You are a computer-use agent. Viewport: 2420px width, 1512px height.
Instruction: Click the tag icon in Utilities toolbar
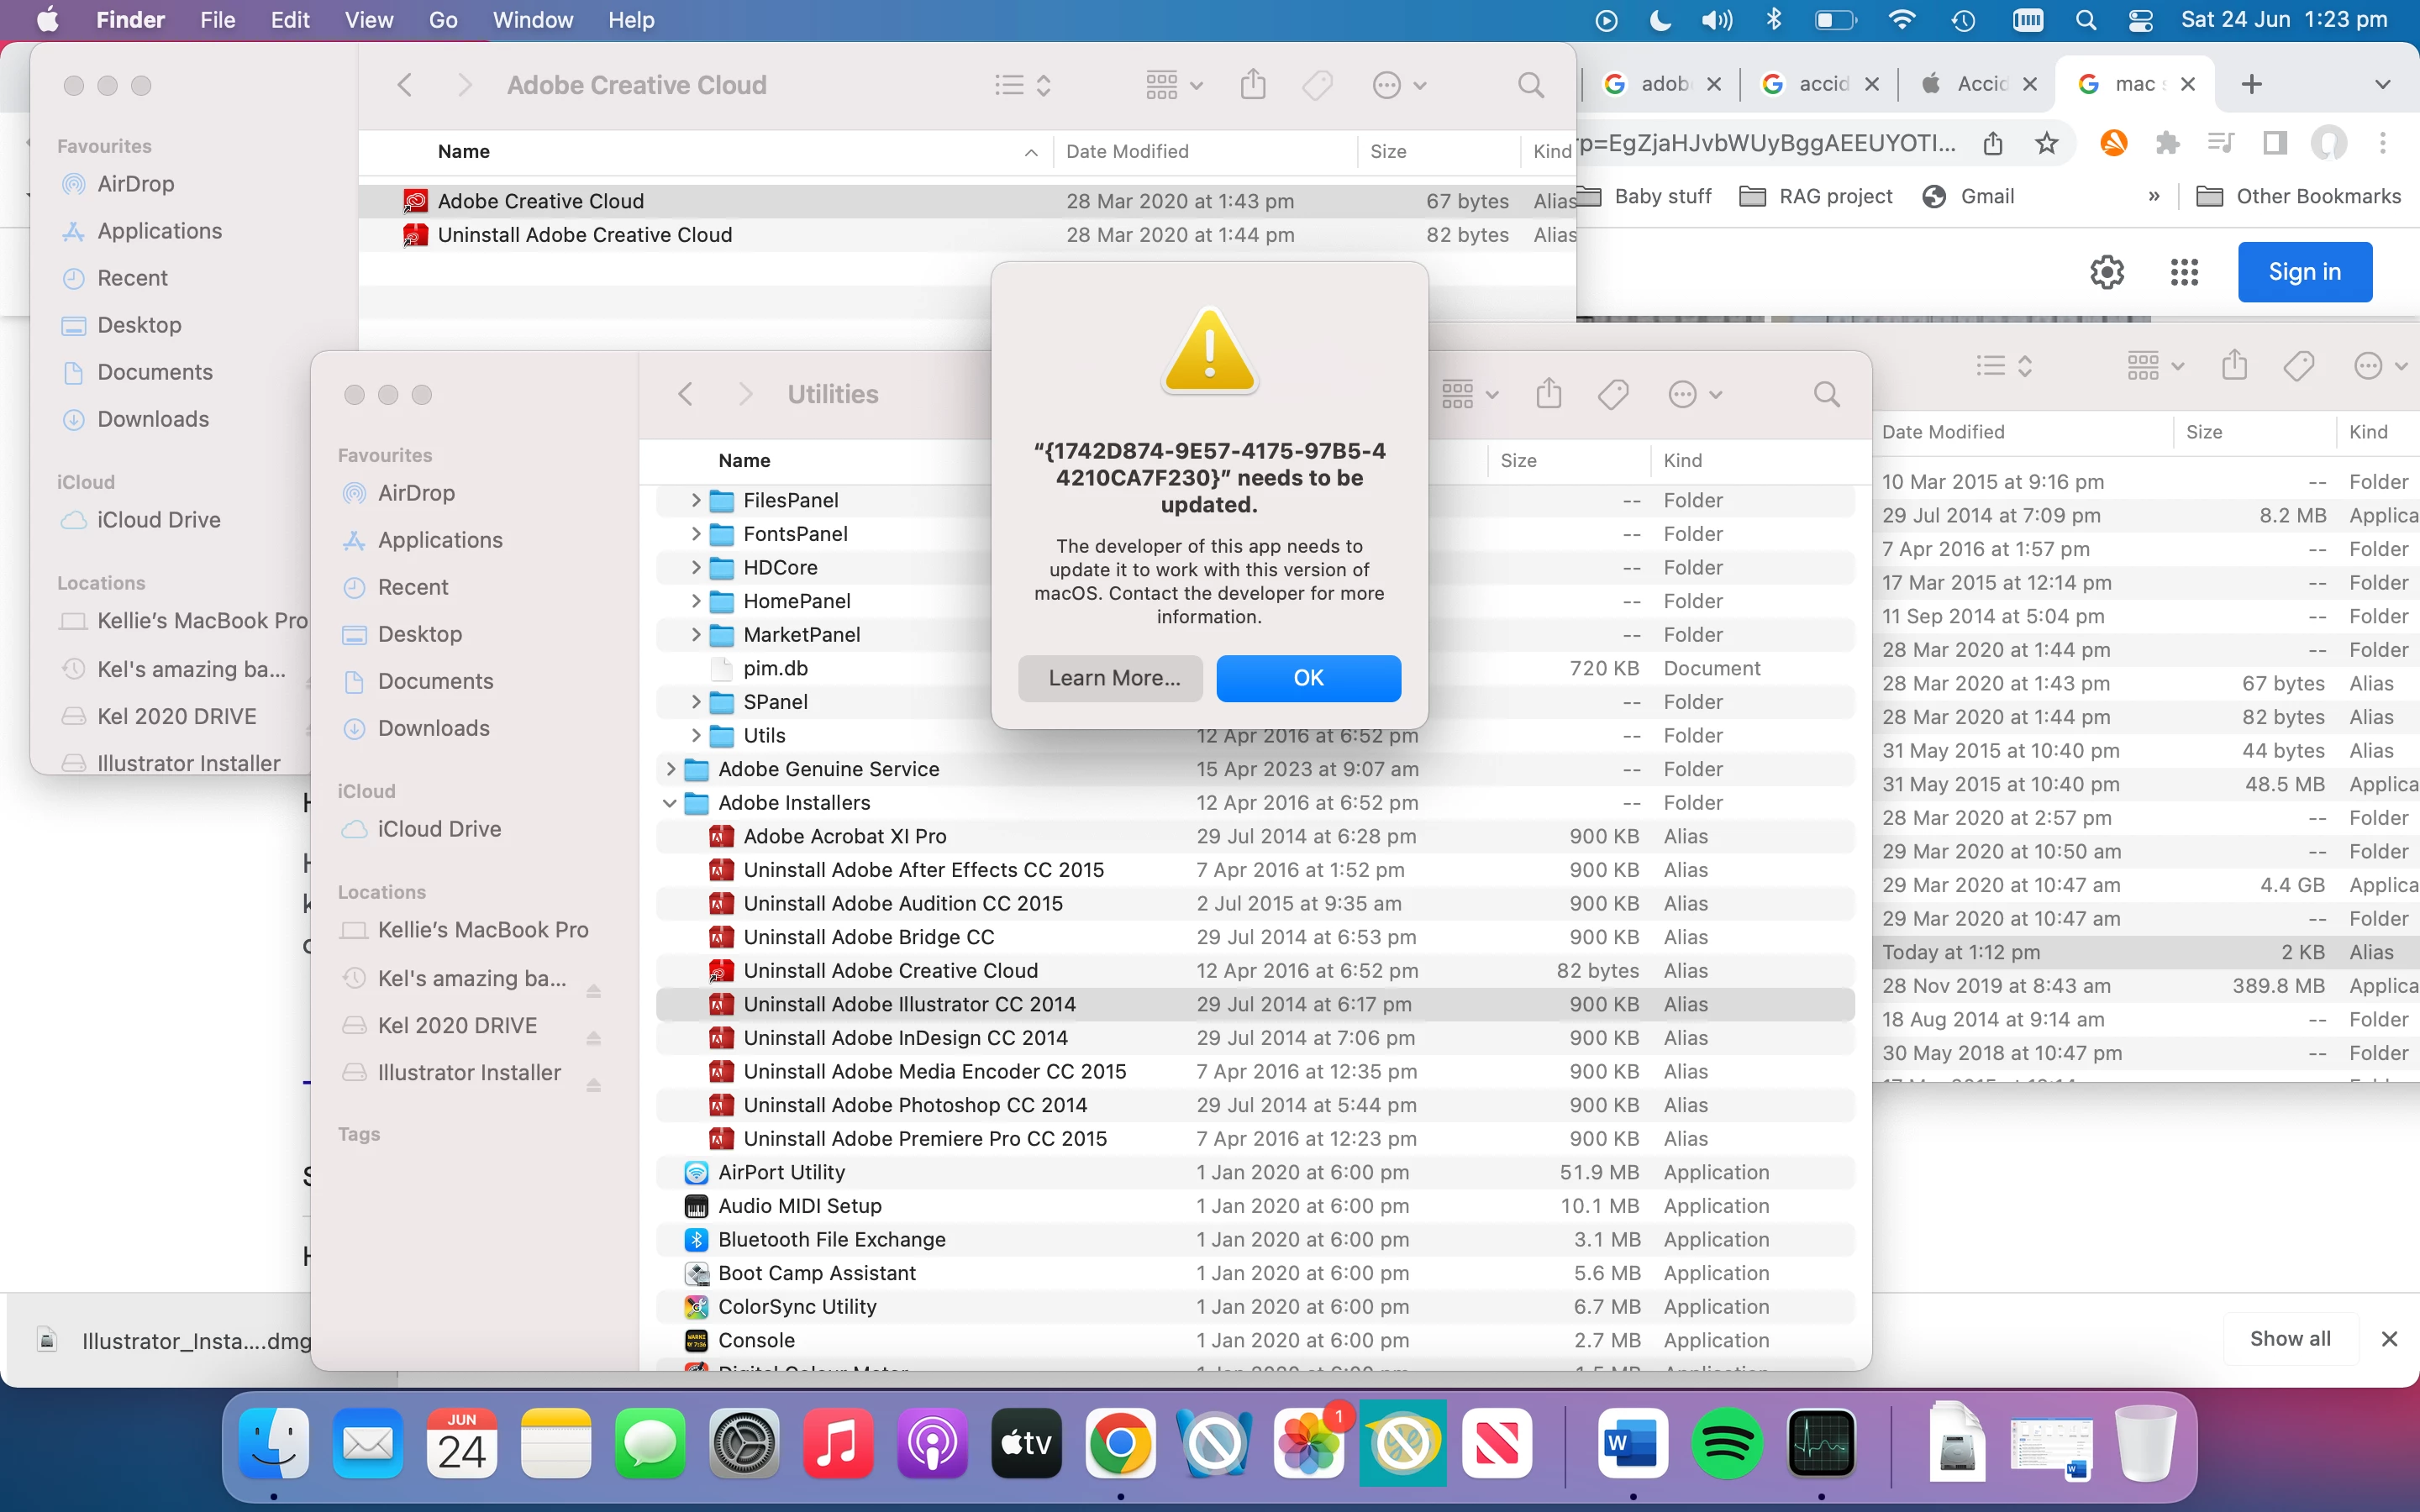(x=1613, y=394)
